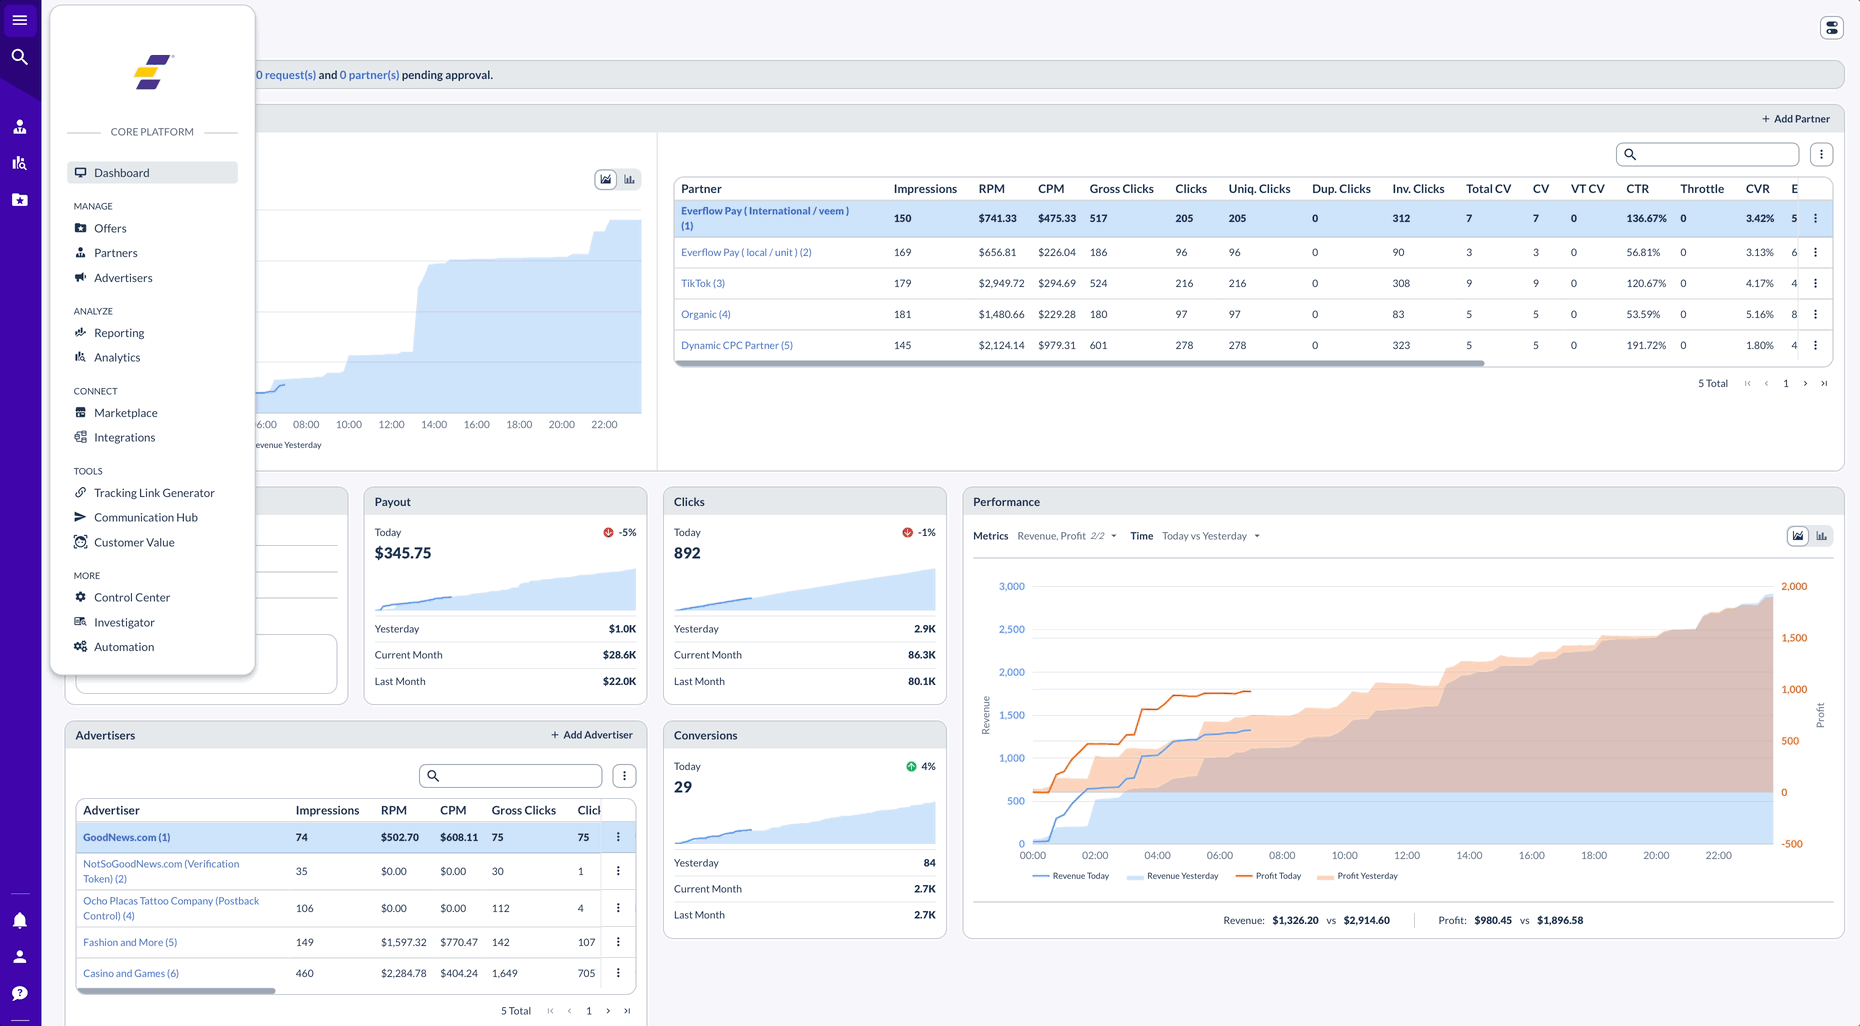Viewport: 1860px width, 1026px height.
Task: Switch top revenue chart to area view
Action: [x=606, y=180]
